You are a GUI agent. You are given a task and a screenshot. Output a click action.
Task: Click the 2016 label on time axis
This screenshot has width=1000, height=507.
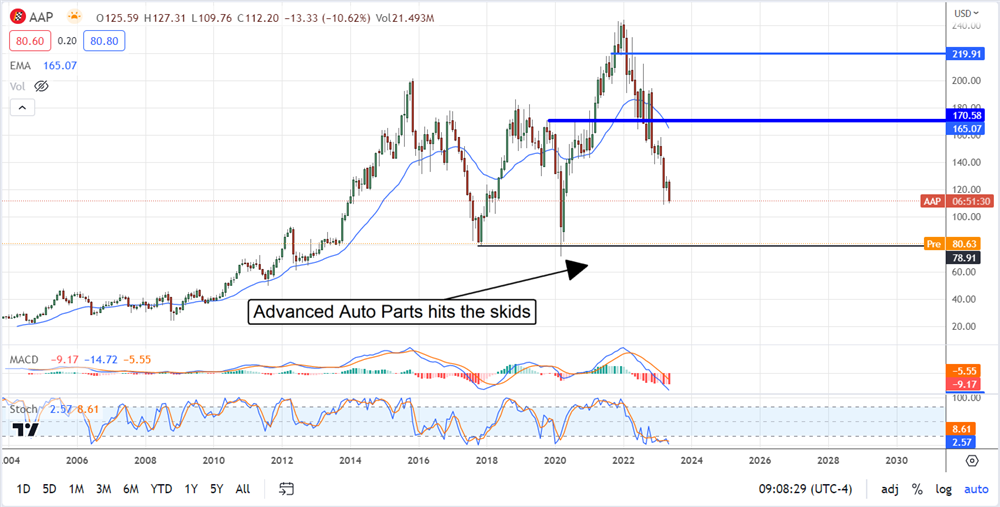418,460
